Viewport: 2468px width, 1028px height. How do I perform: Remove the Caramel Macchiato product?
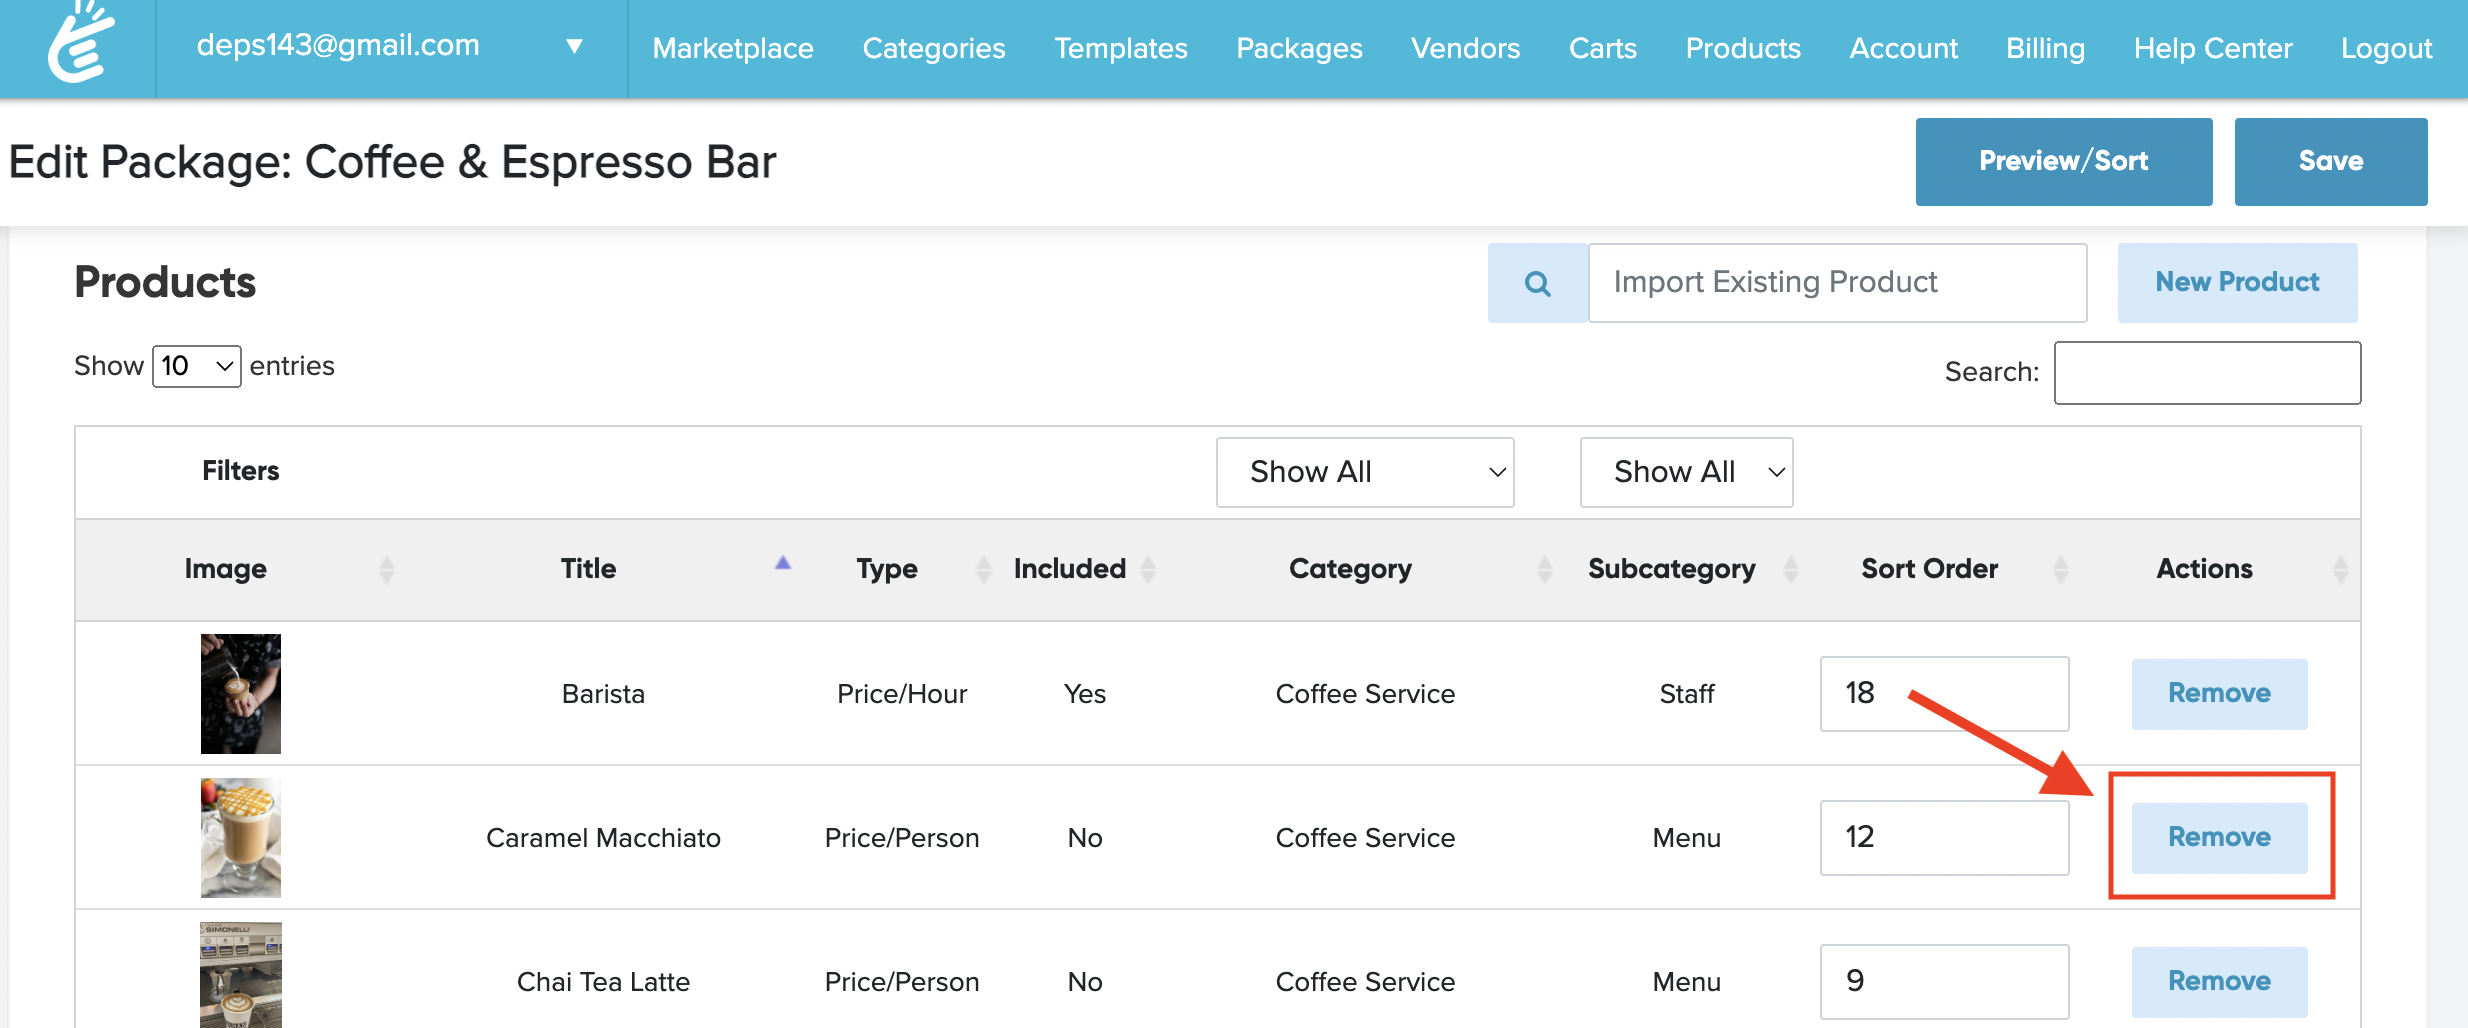tap(2219, 837)
